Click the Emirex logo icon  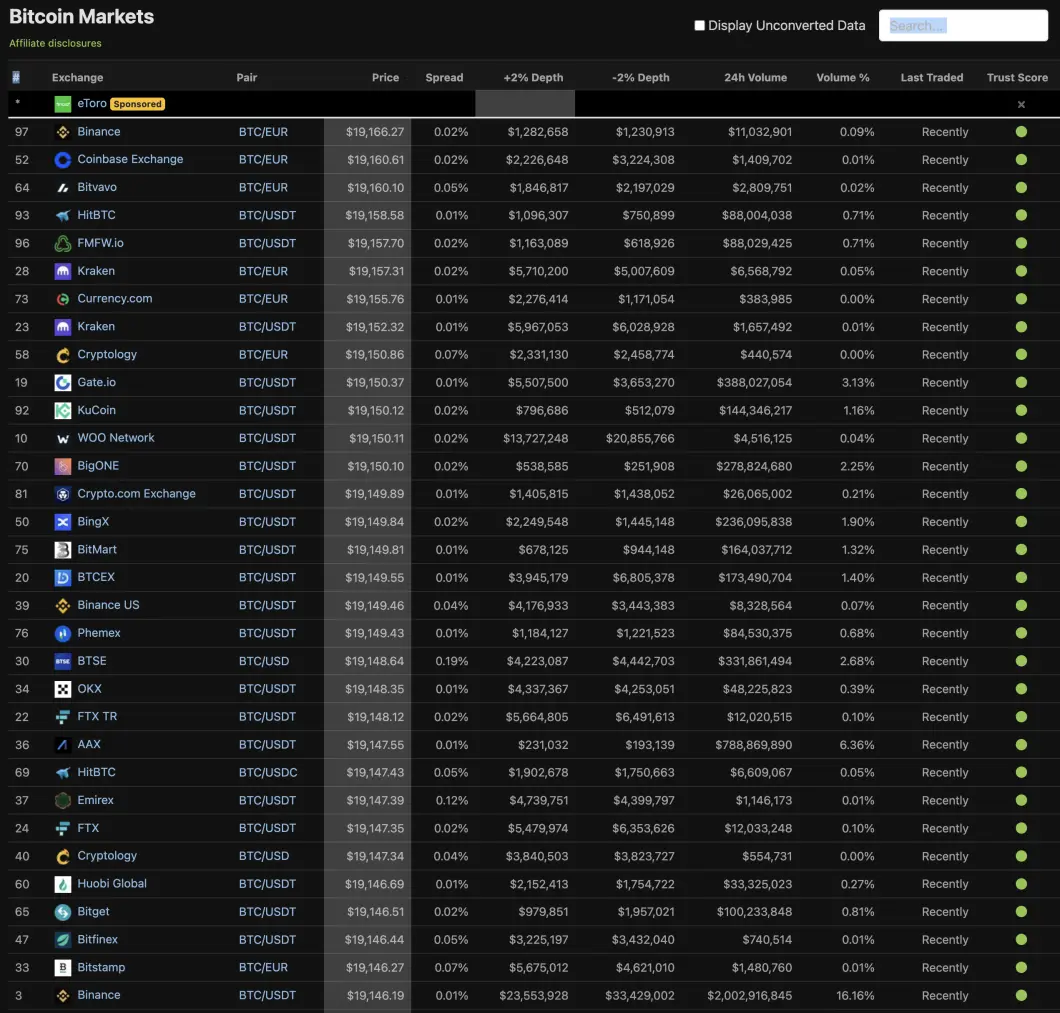point(63,801)
